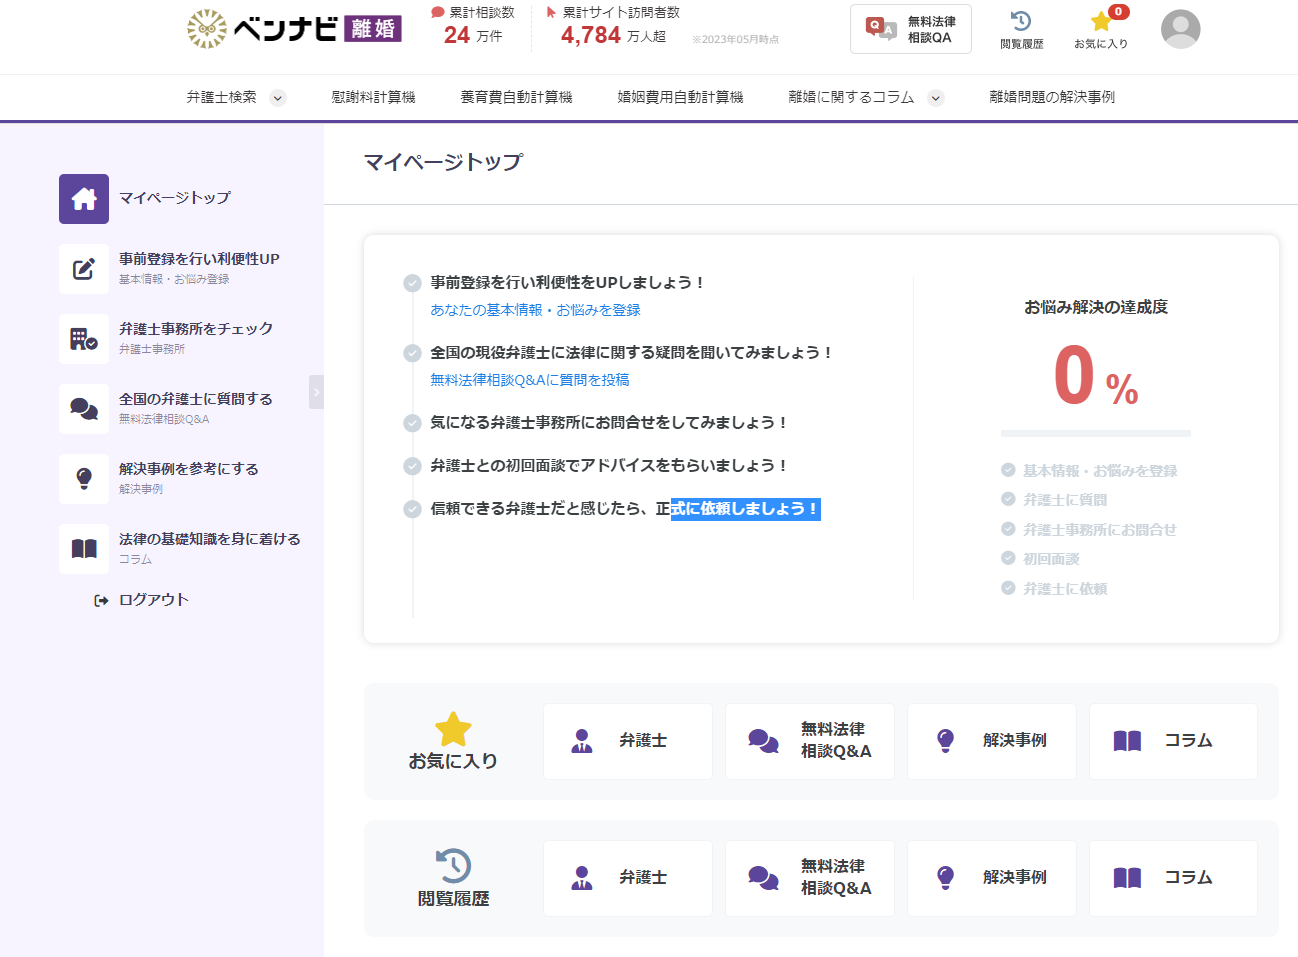
Task: Click the お悩み解決の達成度 progress bar
Action: tap(1095, 433)
